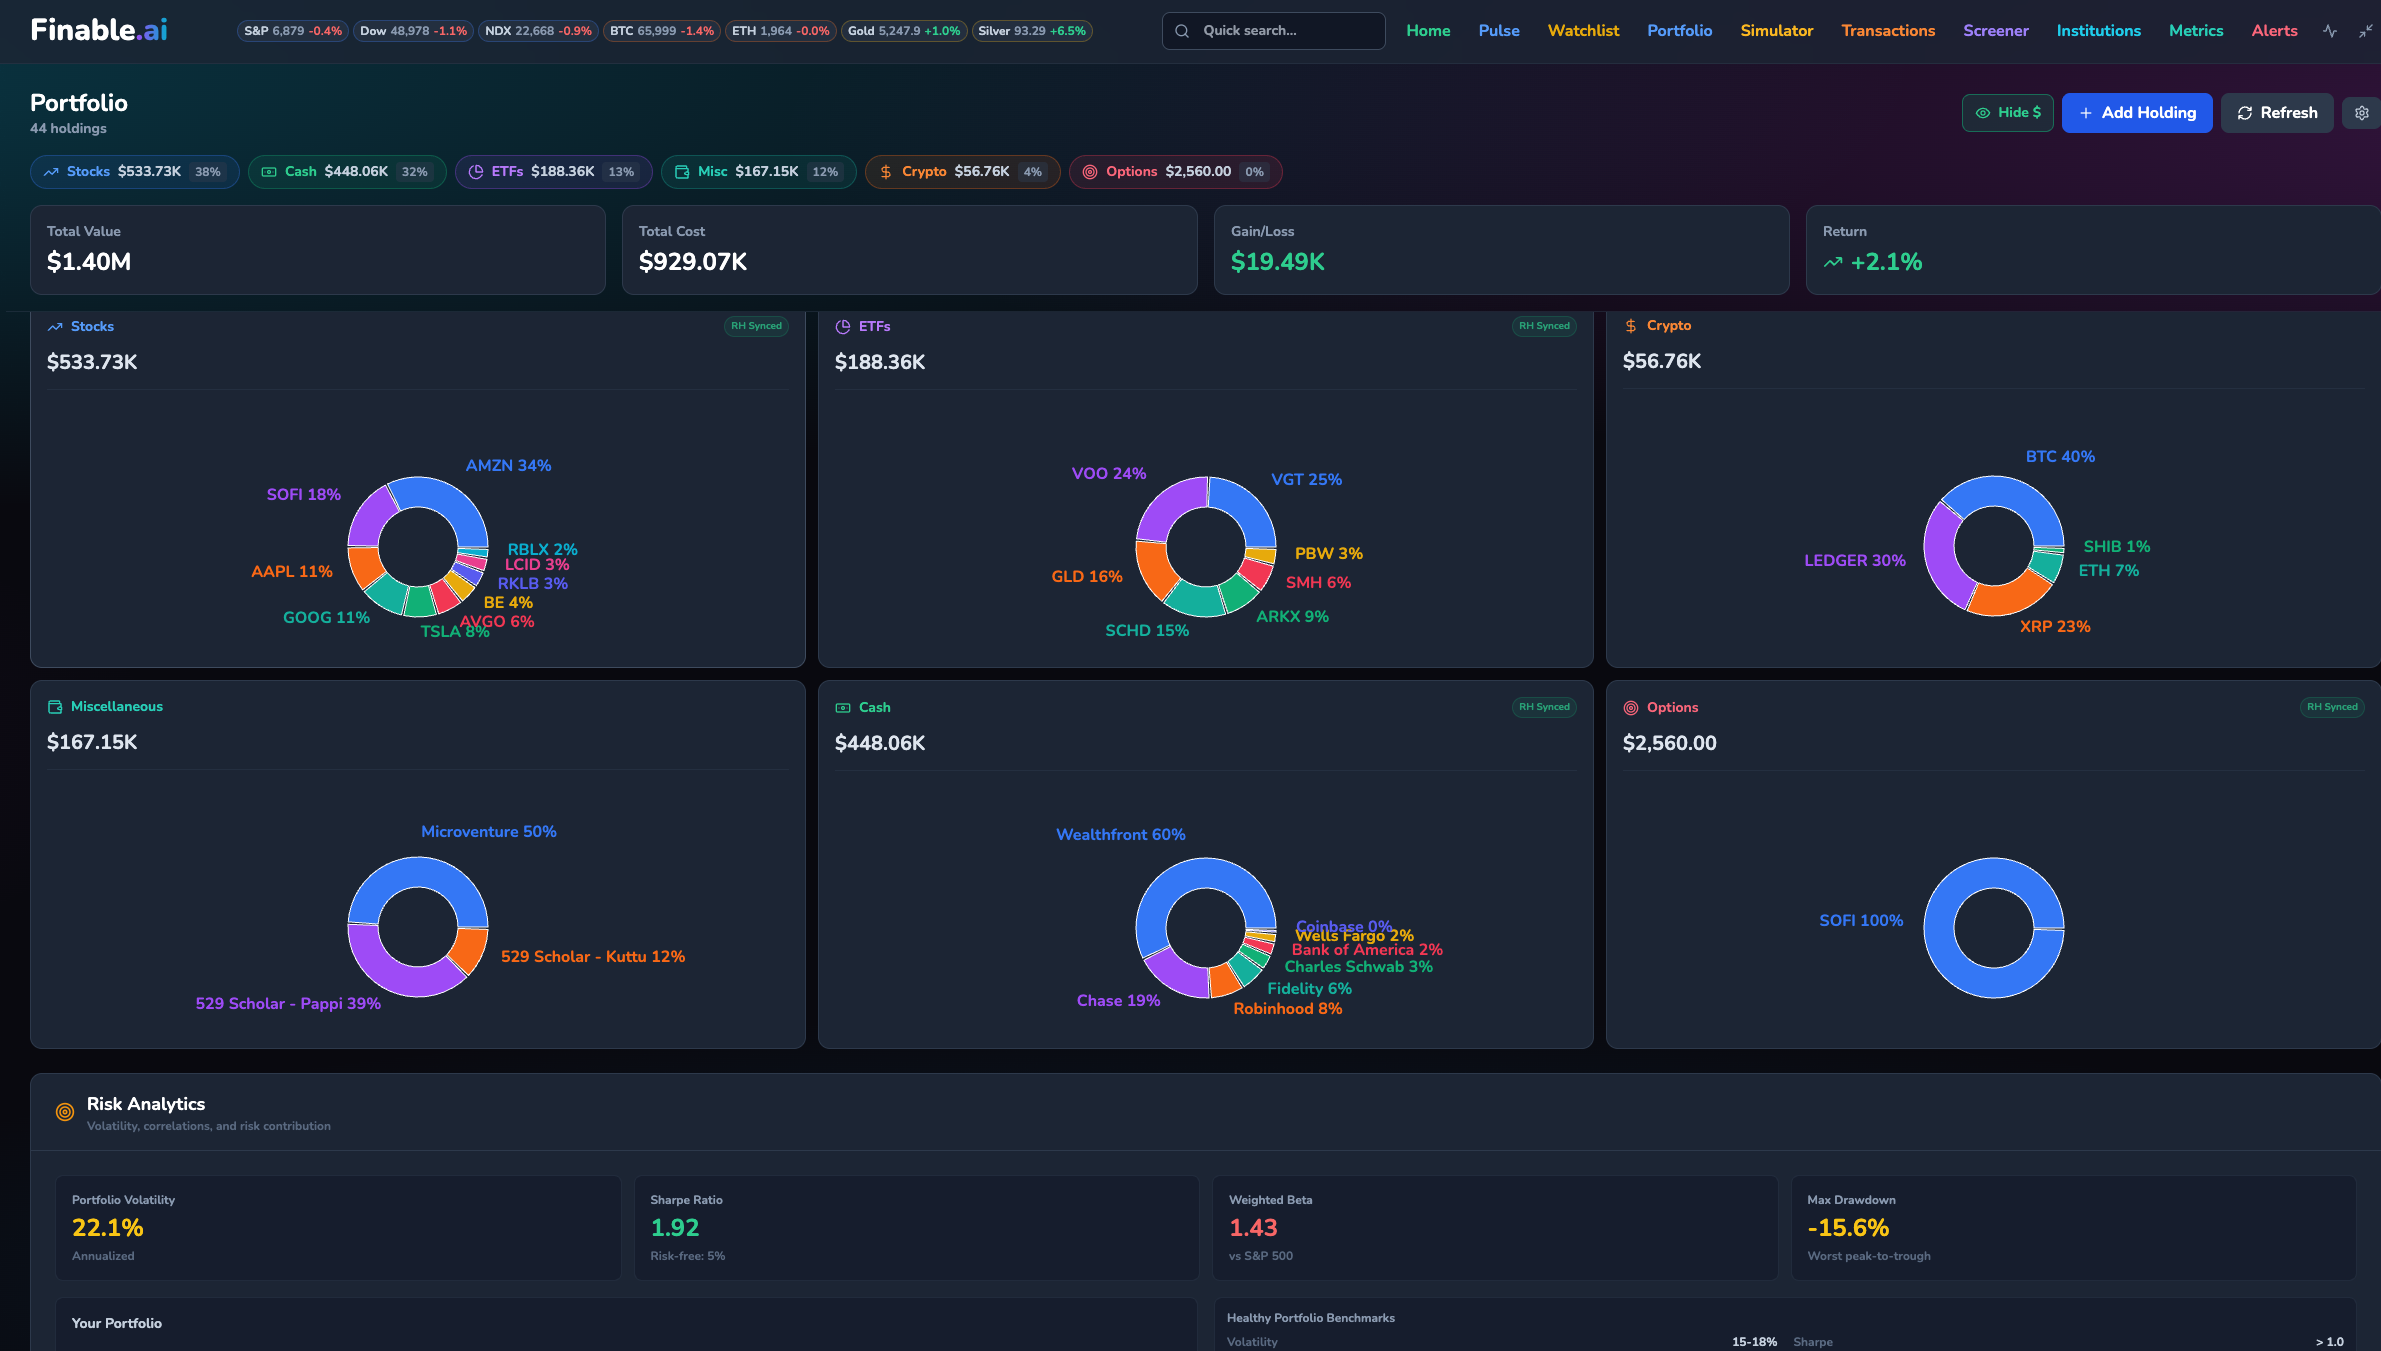Click the trend-line icon on the Stocks panel

(54, 326)
